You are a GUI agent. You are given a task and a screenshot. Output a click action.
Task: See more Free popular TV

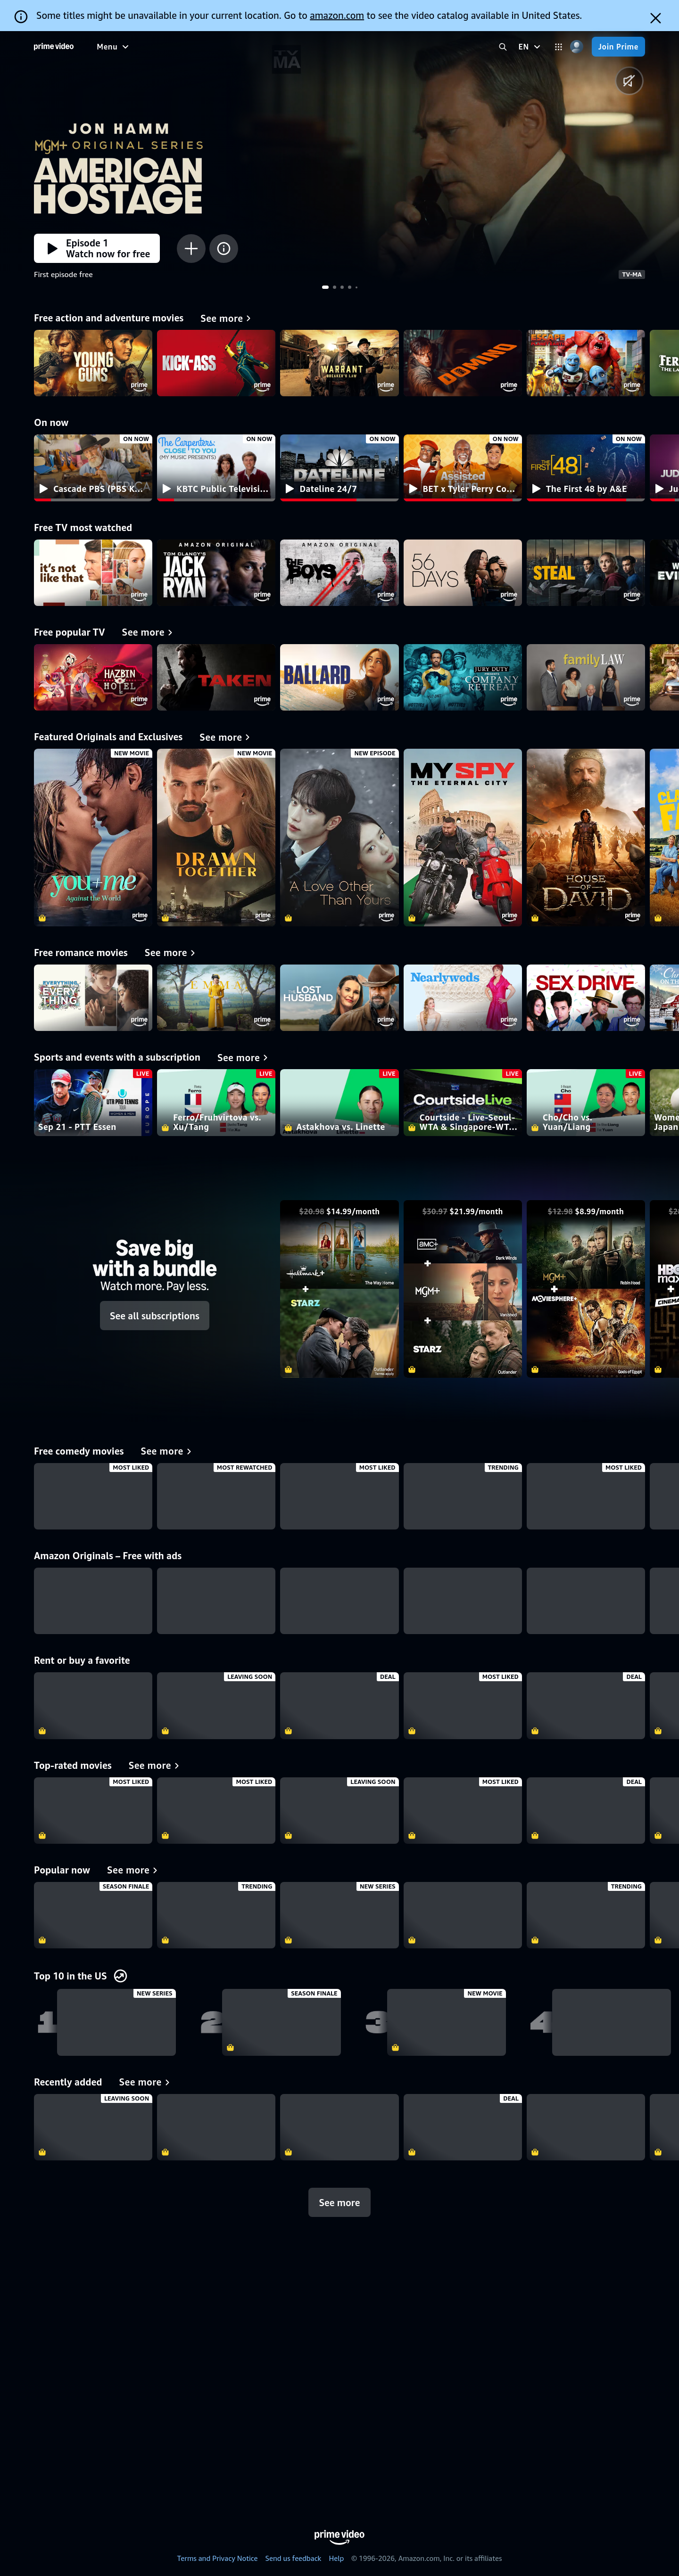[147, 633]
